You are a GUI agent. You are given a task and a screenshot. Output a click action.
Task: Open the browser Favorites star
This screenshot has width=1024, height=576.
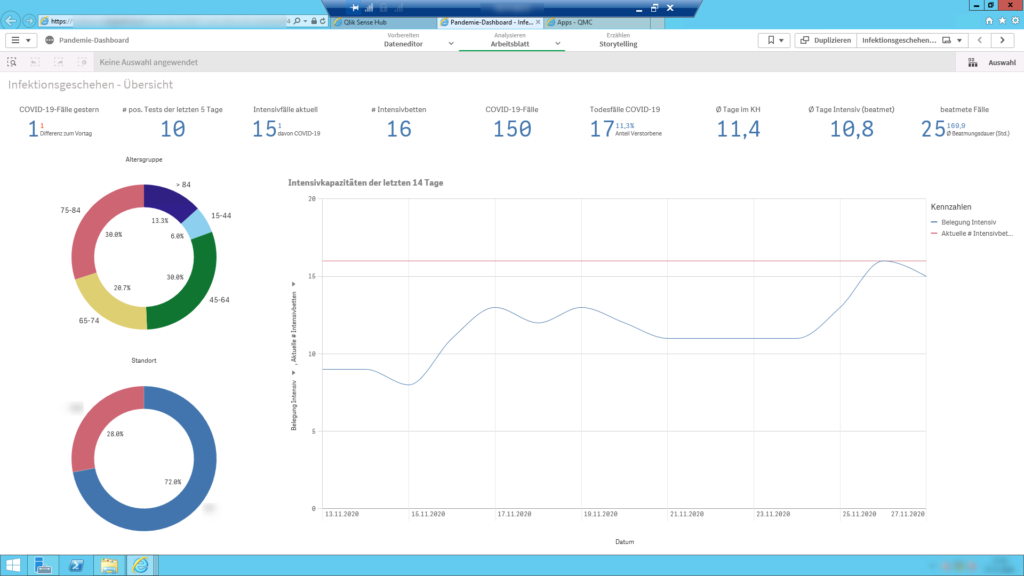(1002, 21)
